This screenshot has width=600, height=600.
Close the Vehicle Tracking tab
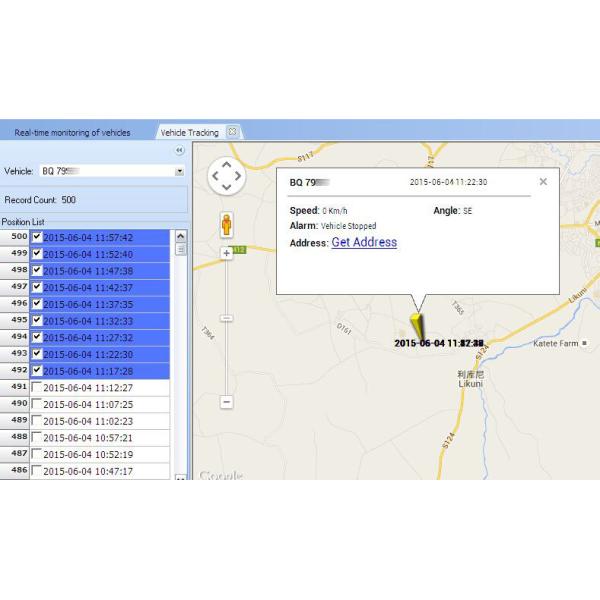point(232,132)
